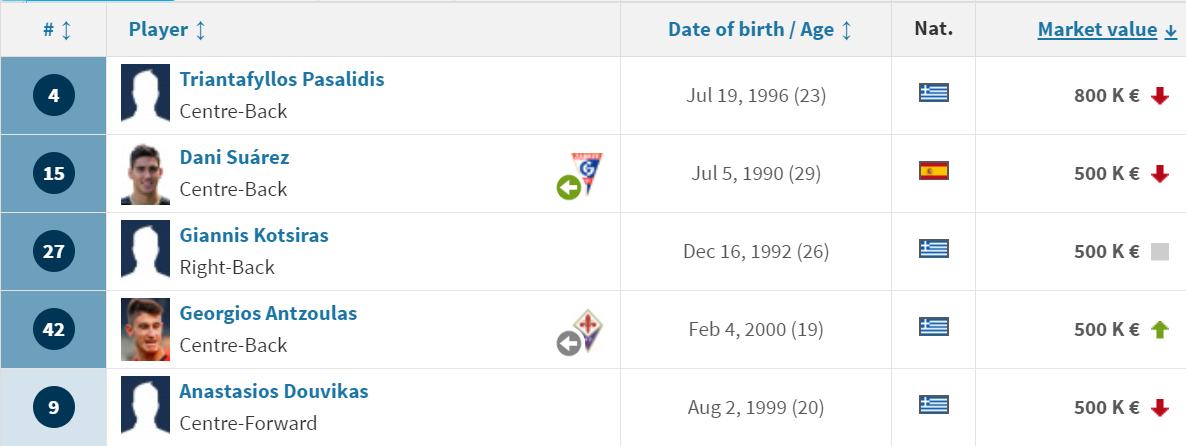
Task: Click Dani Suárez portrait photo
Action: point(145,174)
